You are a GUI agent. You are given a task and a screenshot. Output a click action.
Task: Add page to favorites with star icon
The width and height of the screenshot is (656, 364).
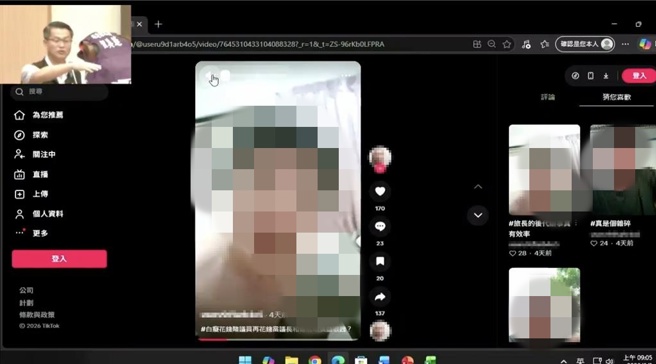507,44
